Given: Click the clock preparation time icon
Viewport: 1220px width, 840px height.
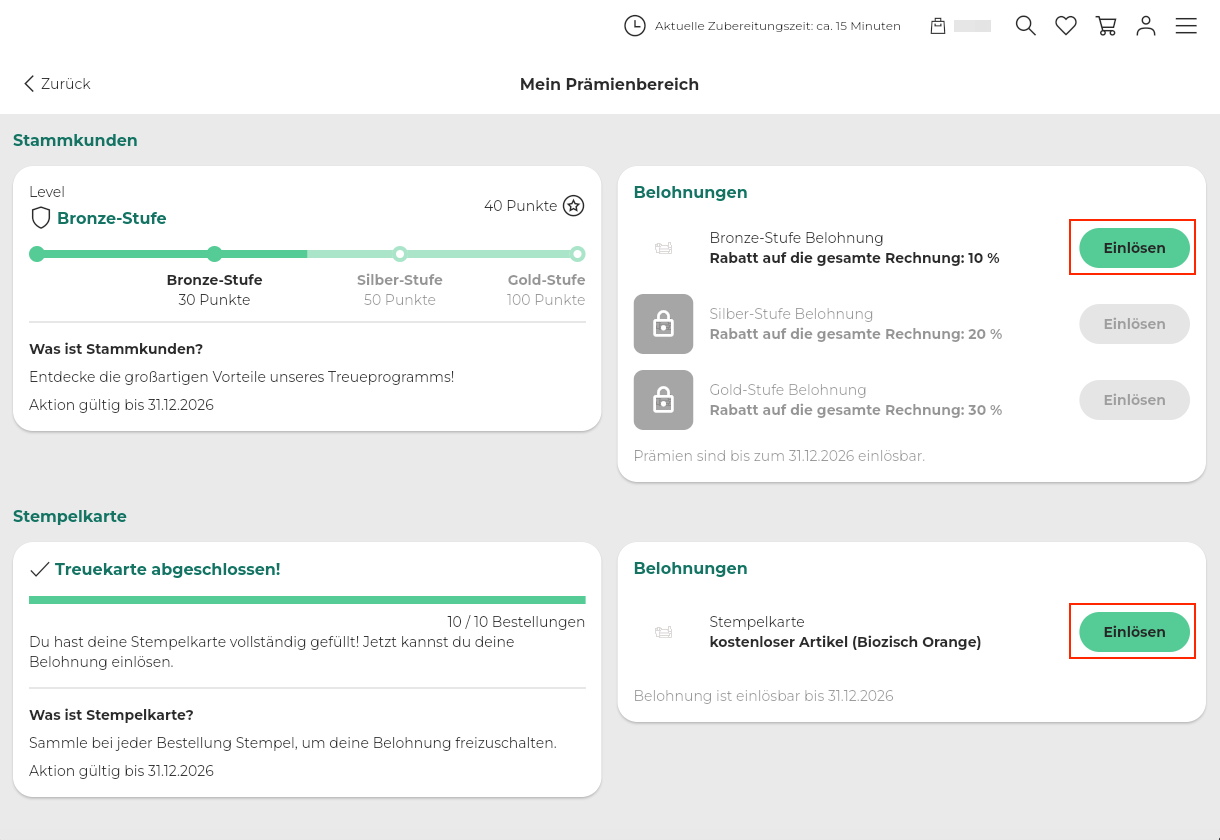Looking at the screenshot, I should tap(635, 26).
